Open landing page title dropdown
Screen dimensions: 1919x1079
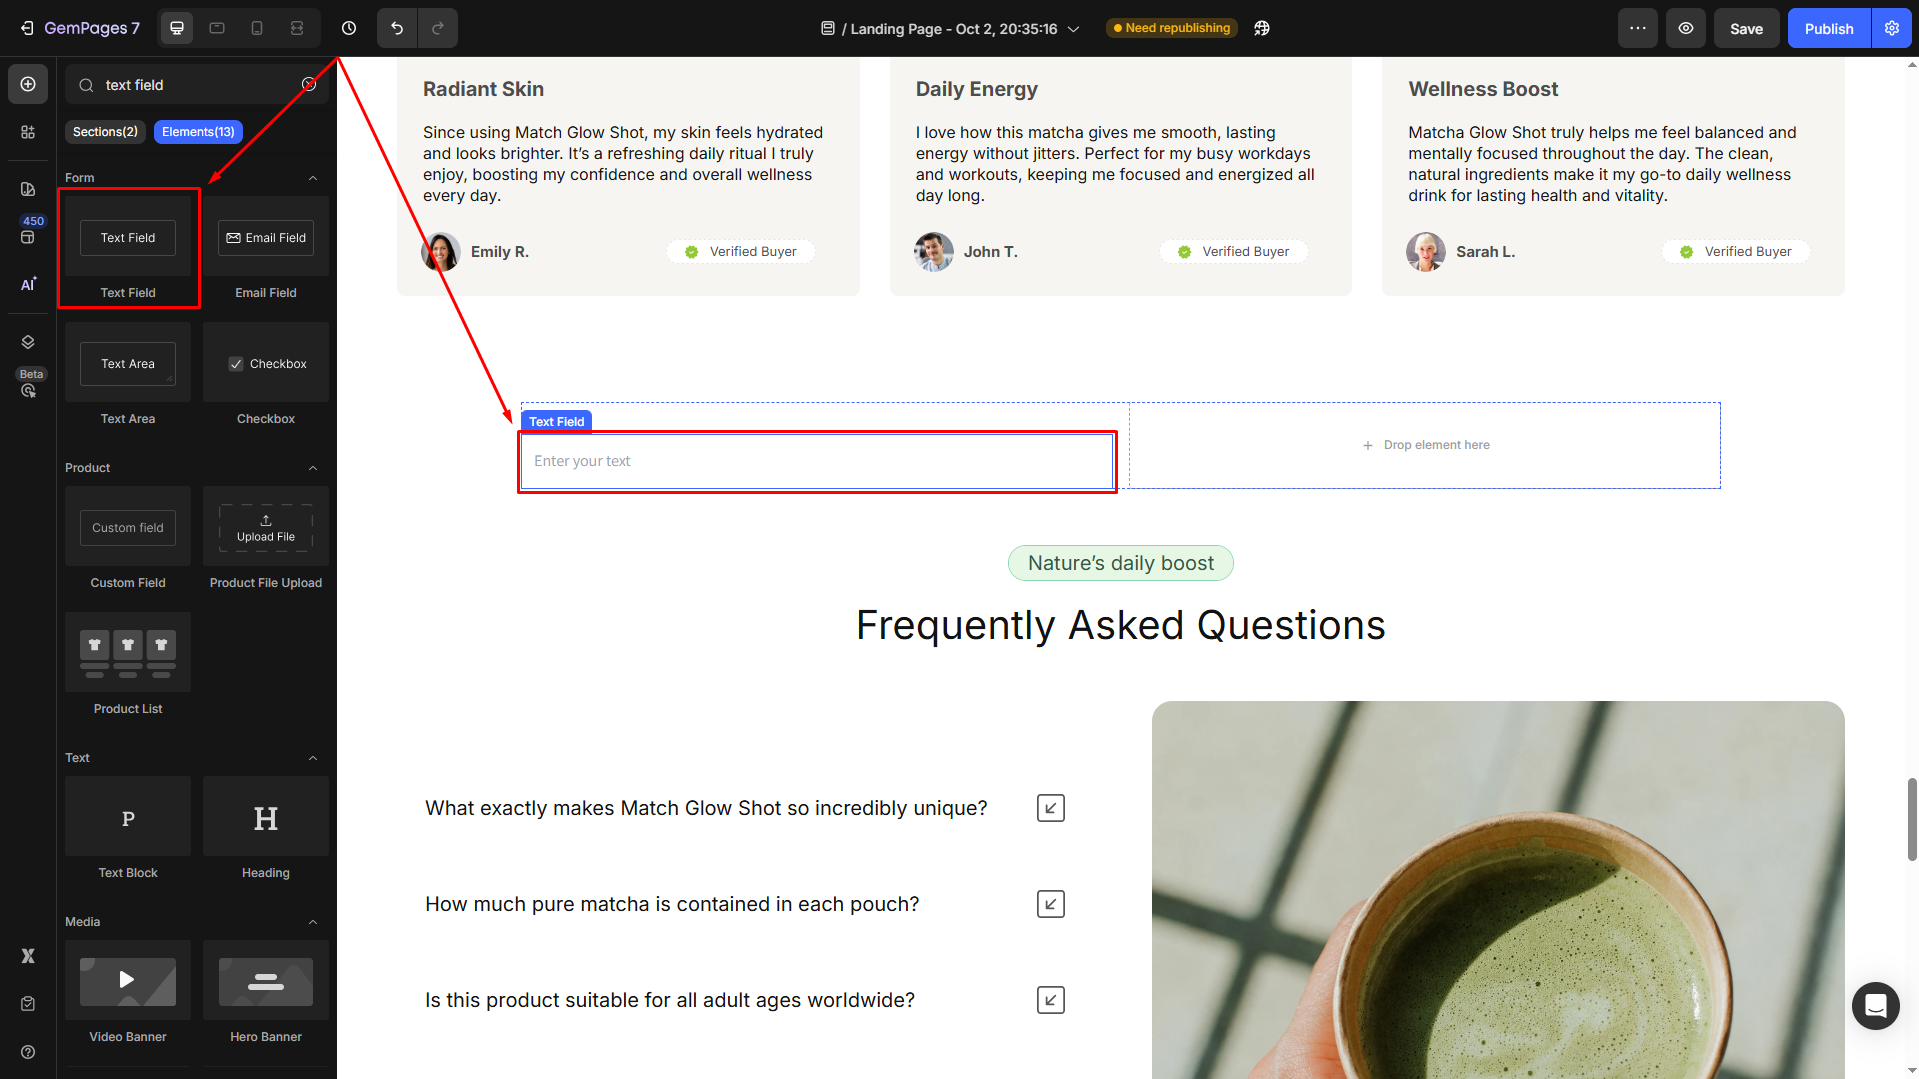(1074, 29)
